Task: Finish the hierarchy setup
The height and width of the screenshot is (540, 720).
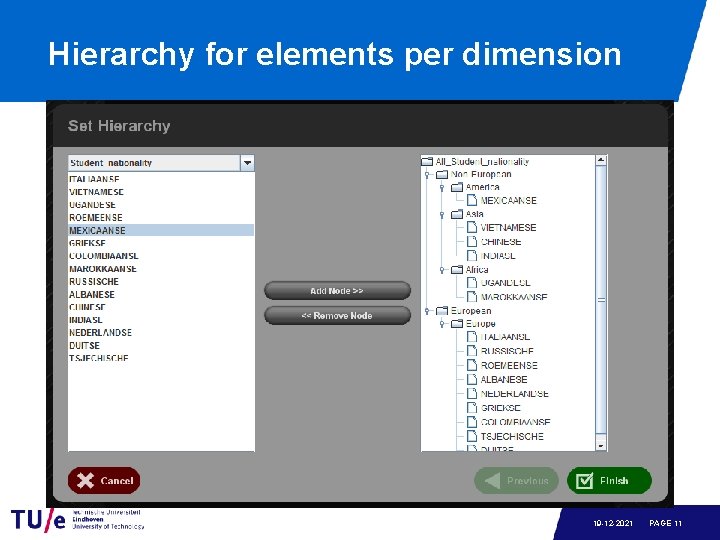Action: coord(609,481)
